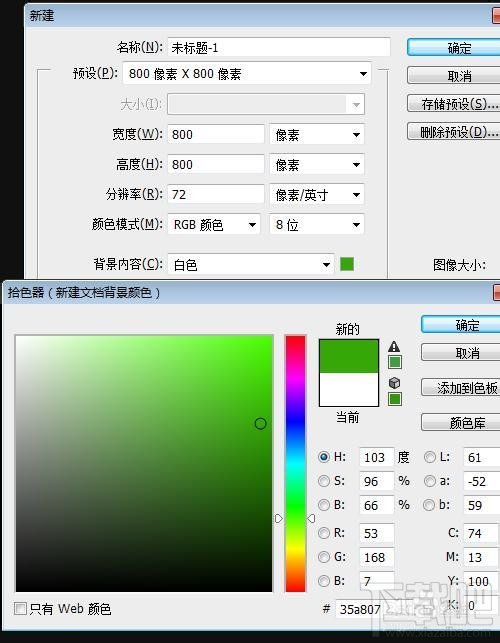Select the Lab b radio button

[429, 505]
